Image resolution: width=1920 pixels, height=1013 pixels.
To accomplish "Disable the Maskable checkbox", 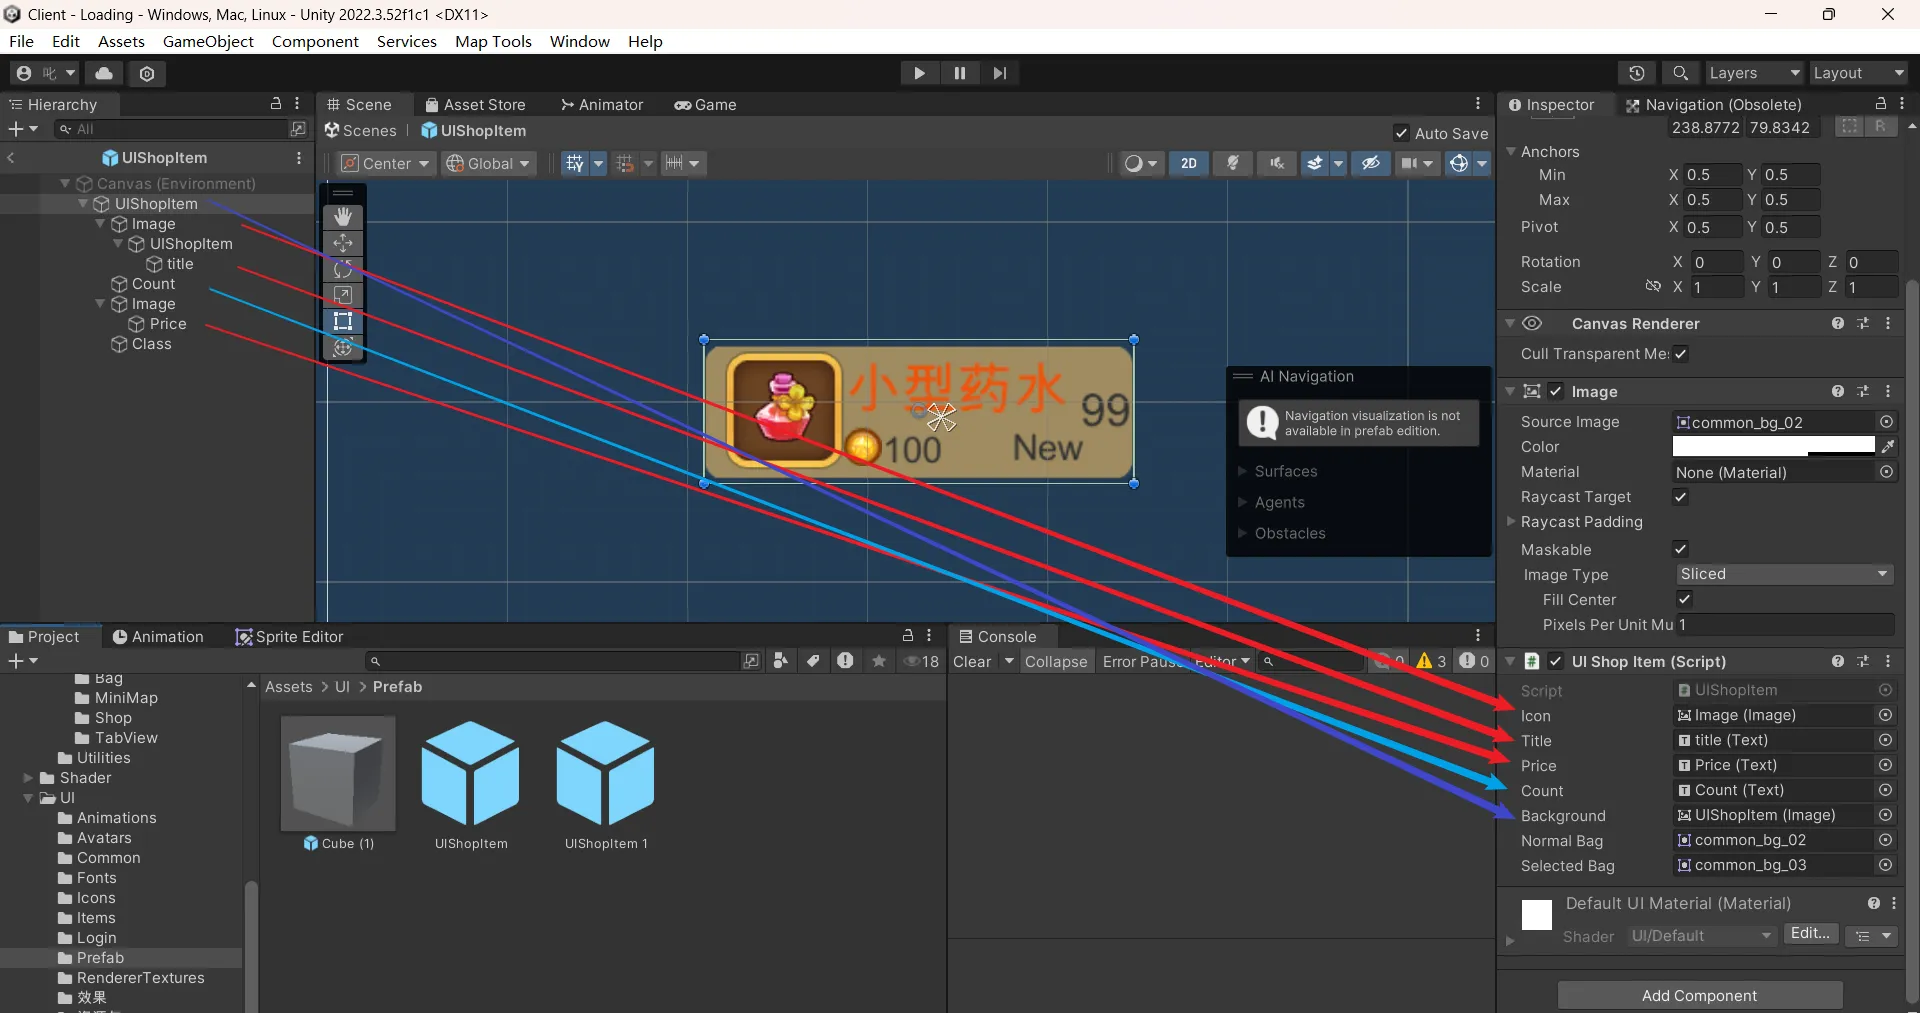I will point(1681,549).
